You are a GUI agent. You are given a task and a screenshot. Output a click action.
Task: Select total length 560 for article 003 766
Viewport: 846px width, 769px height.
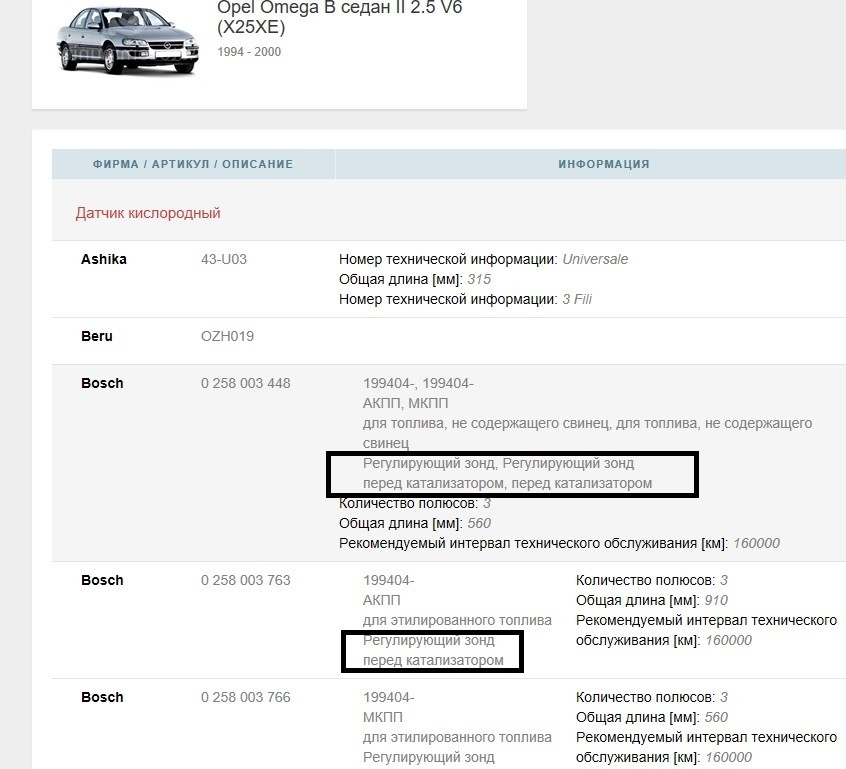[716, 717]
